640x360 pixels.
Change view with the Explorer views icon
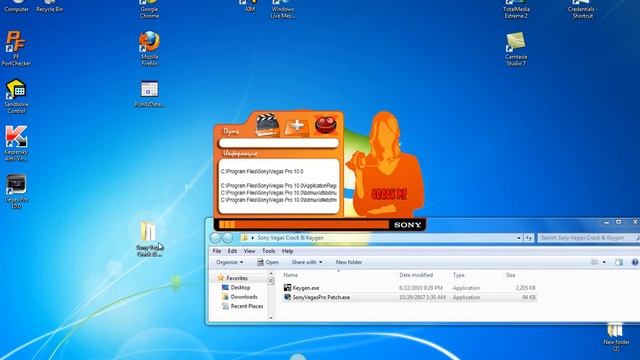tap(595, 262)
